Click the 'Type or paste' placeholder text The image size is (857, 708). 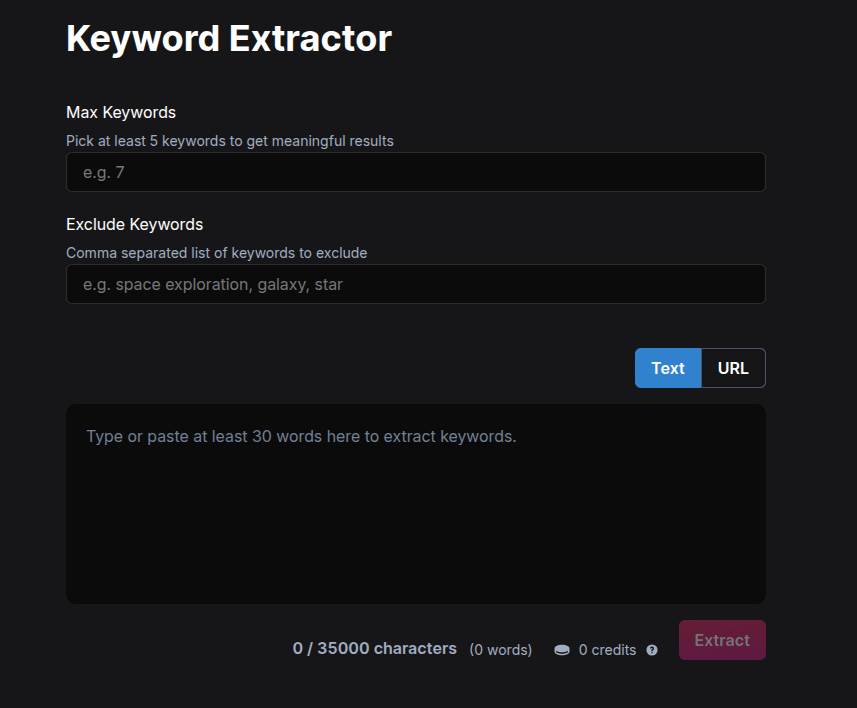pyautogui.click(x=301, y=437)
